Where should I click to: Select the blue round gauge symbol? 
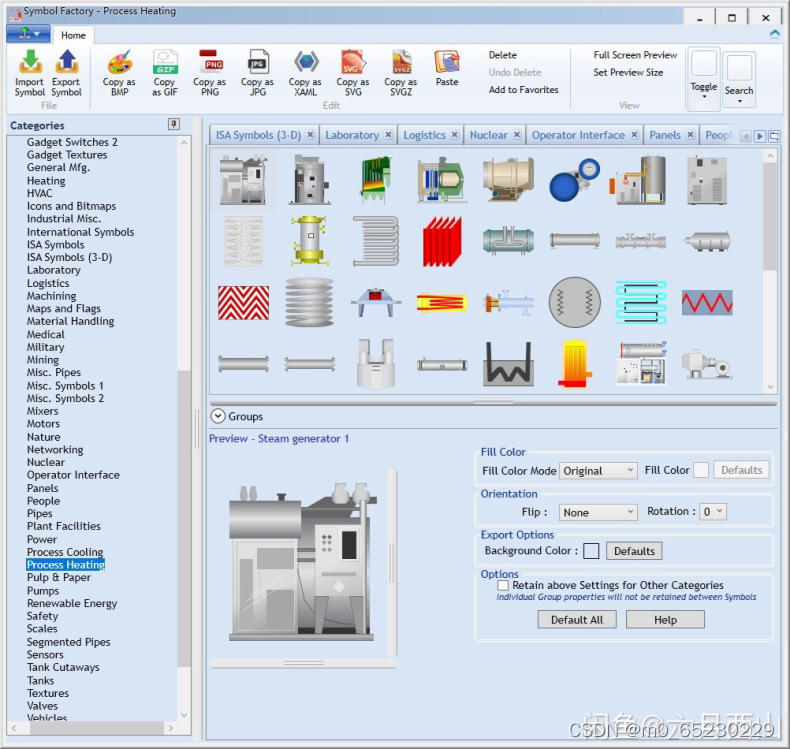pyautogui.click(x=574, y=180)
